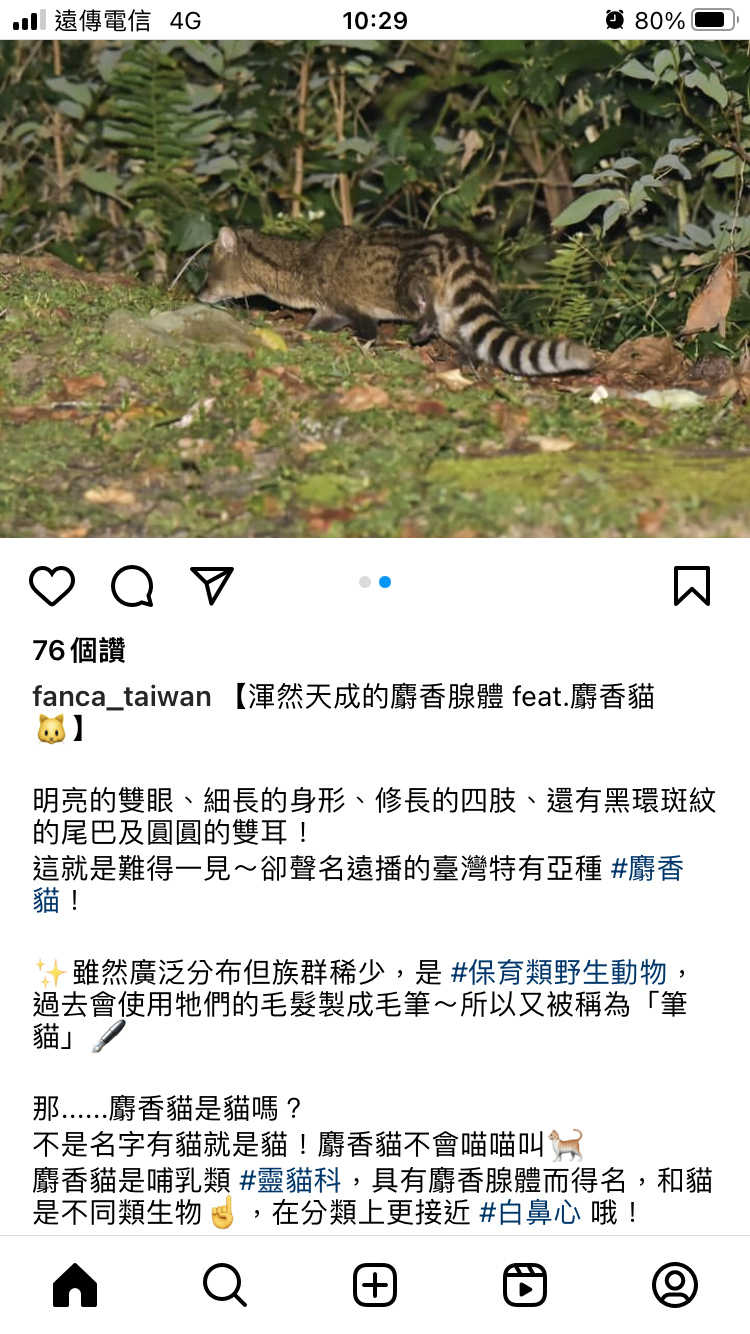Open the #白鼻心 hashtag
The height and width of the screenshot is (1334, 750).
point(530,1214)
